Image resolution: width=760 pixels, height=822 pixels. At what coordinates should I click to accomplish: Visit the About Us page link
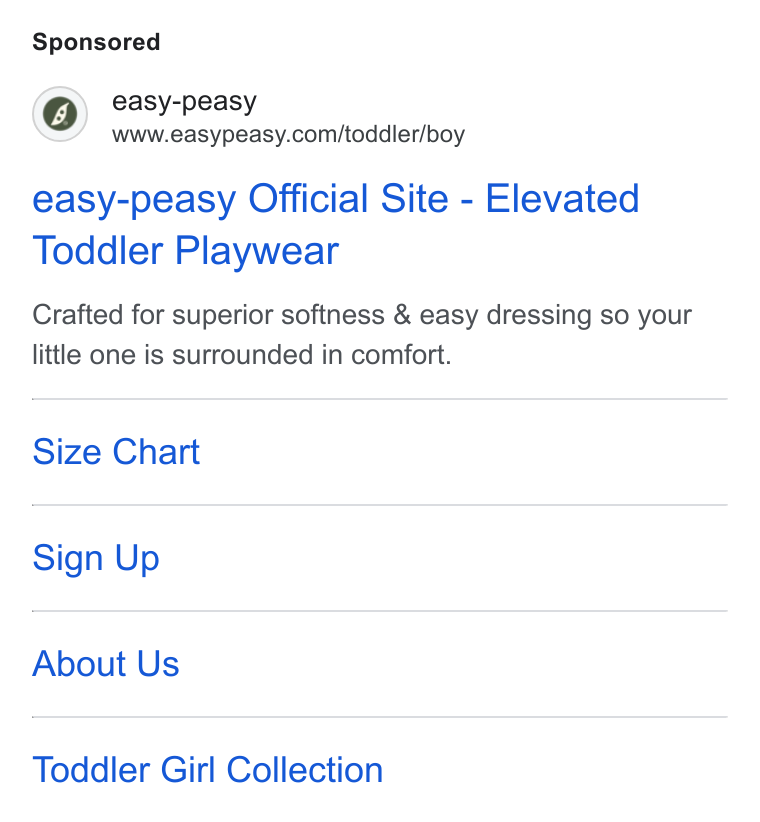(x=106, y=664)
